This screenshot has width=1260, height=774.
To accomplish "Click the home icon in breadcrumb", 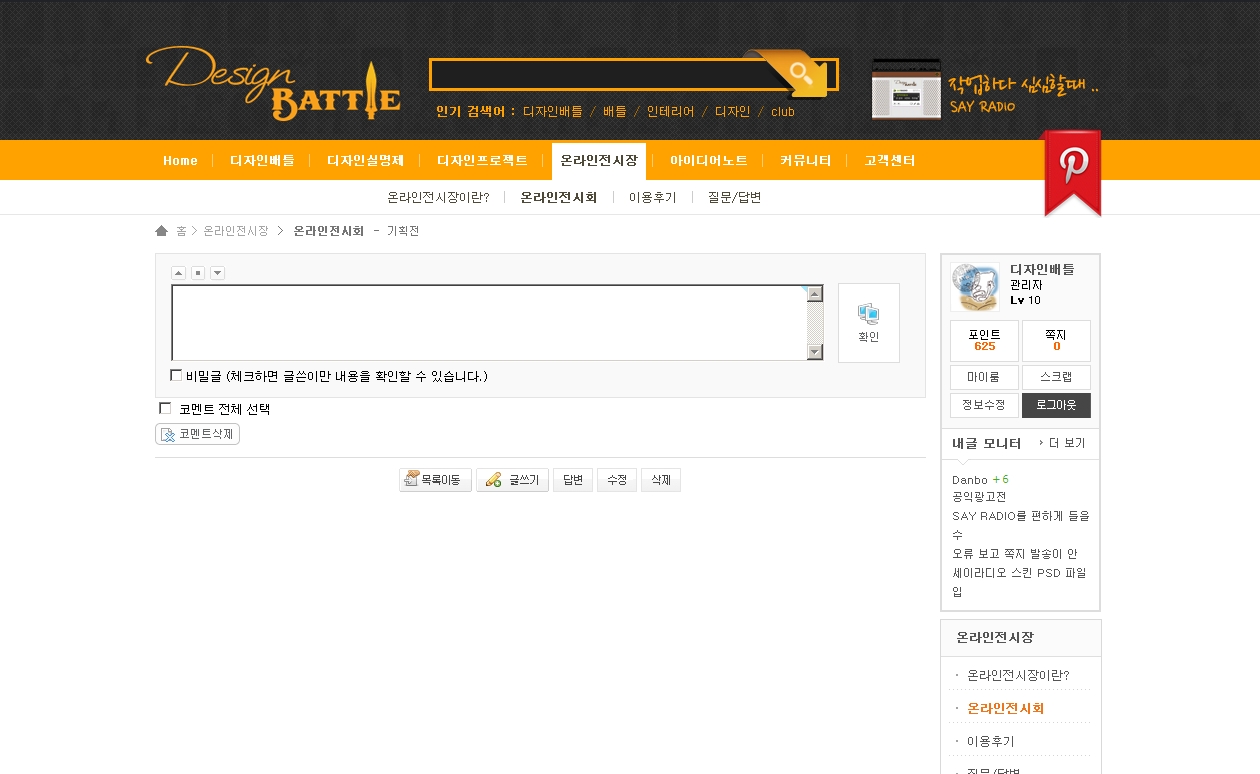I will (x=162, y=231).
